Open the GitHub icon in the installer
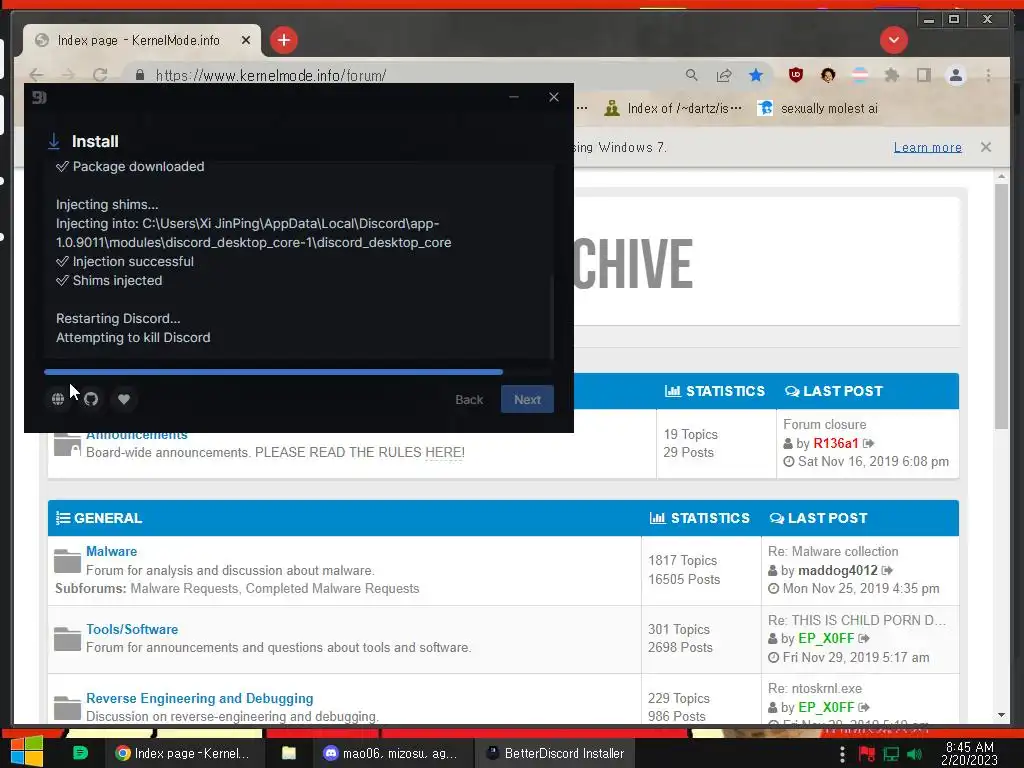The height and width of the screenshot is (768, 1024). 91,399
